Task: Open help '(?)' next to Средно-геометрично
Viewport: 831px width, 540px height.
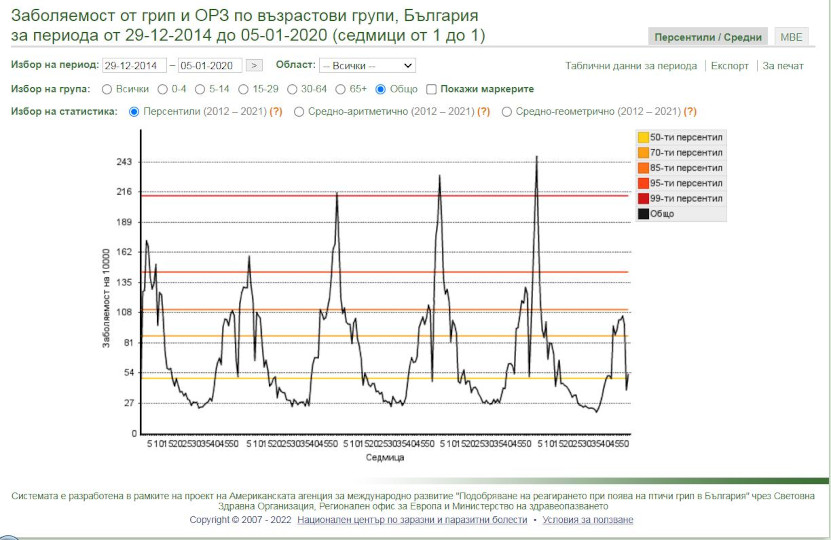Action: point(690,112)
